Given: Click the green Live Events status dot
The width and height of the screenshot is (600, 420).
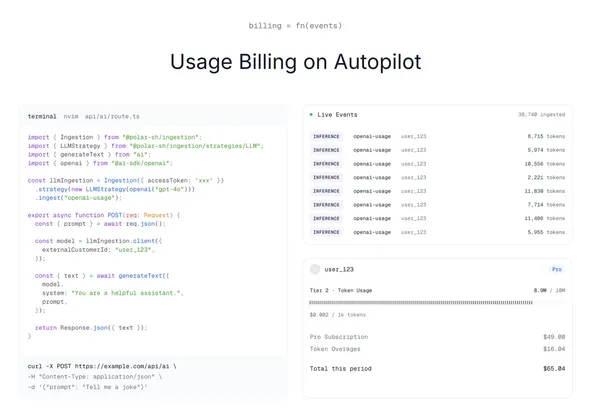Looking at the screenshot, I should click(x=311, y=114).
